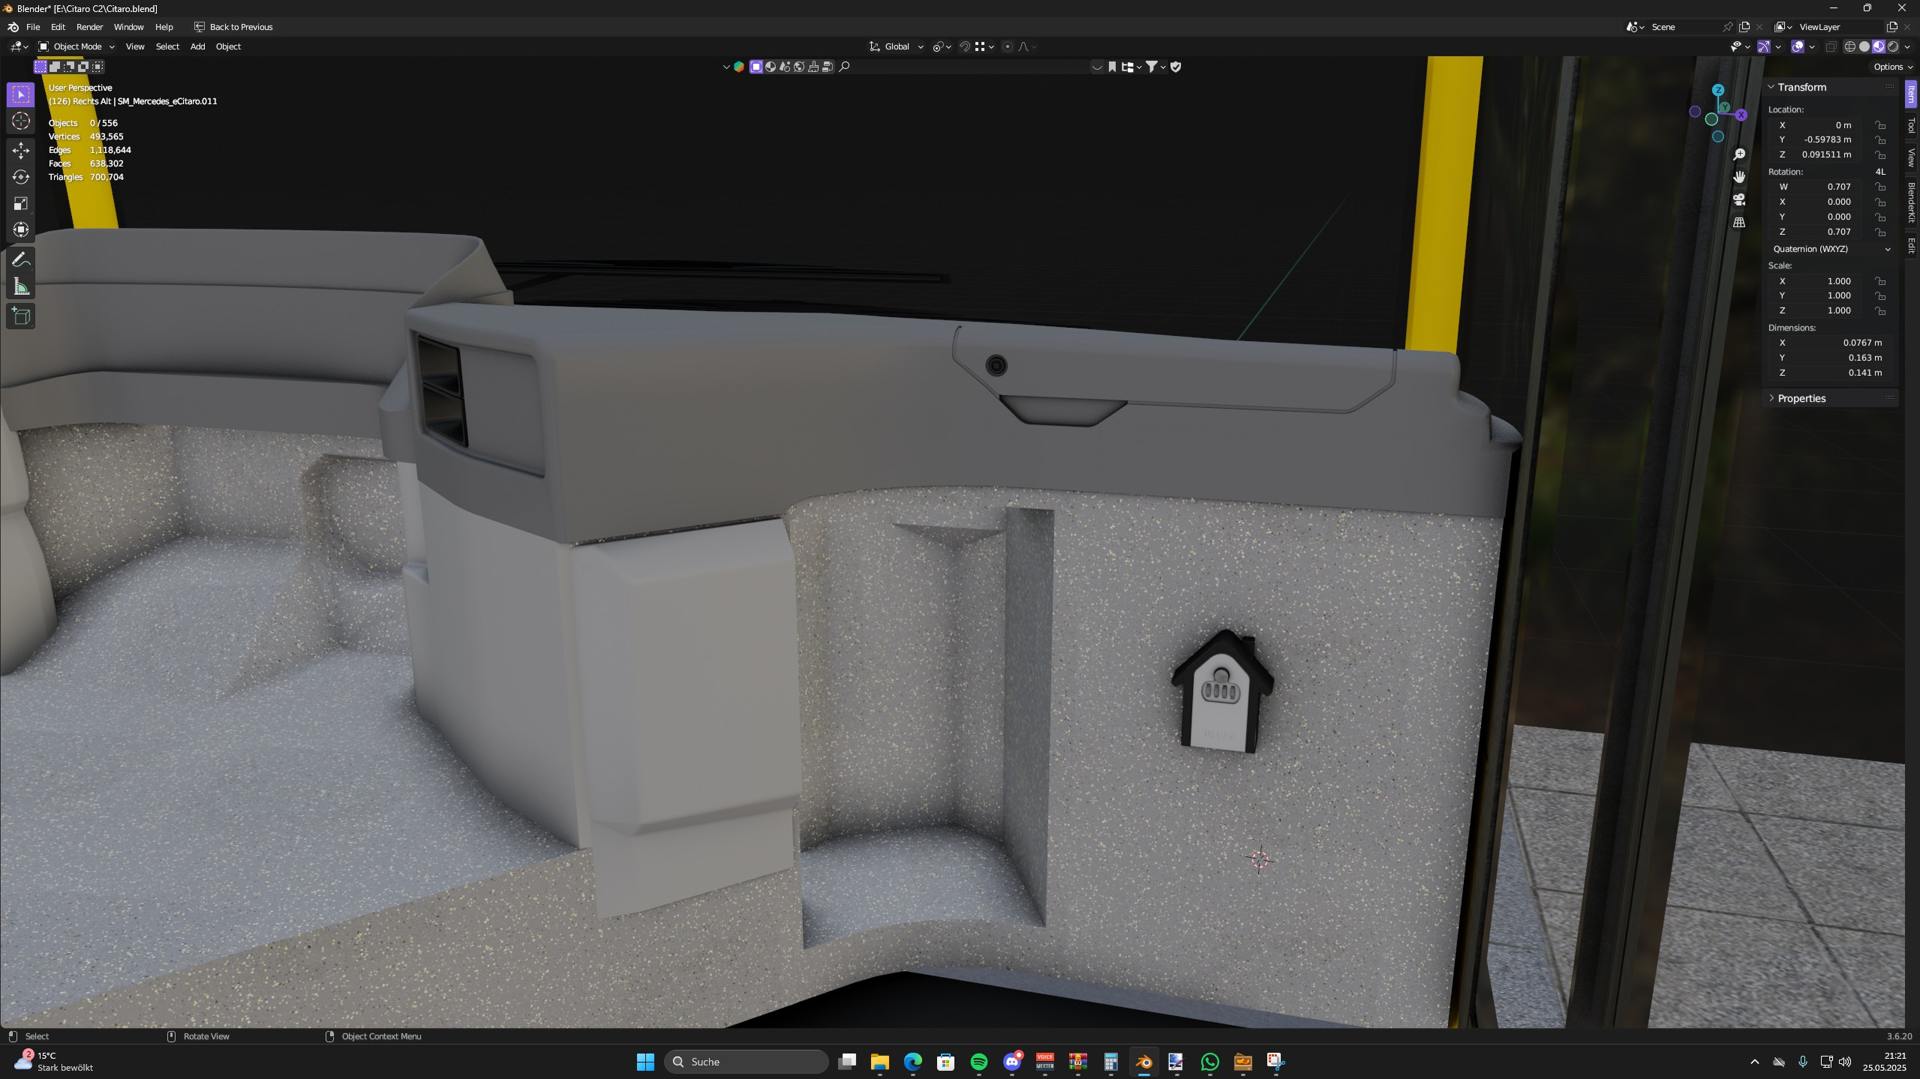Open the Object Mode dropdown
The height and width of the screenshot is (1079, 1920).
pyautogui.click(x=76, y=47)
